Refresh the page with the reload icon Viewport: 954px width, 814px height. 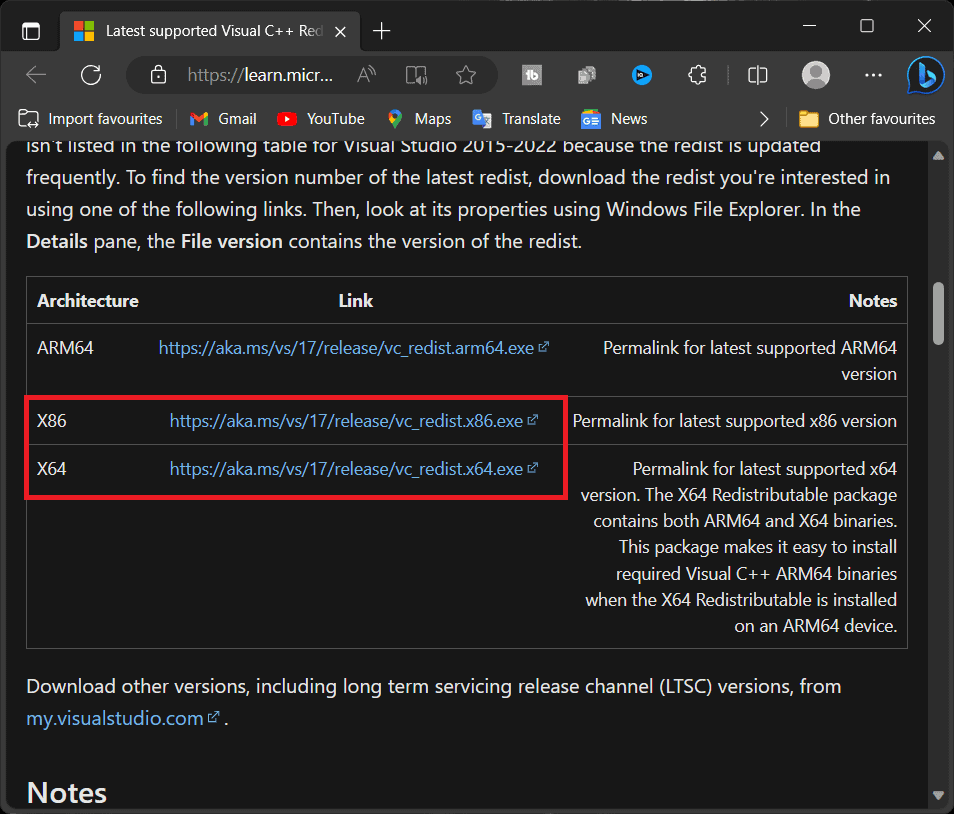click(x=91, y=75)
